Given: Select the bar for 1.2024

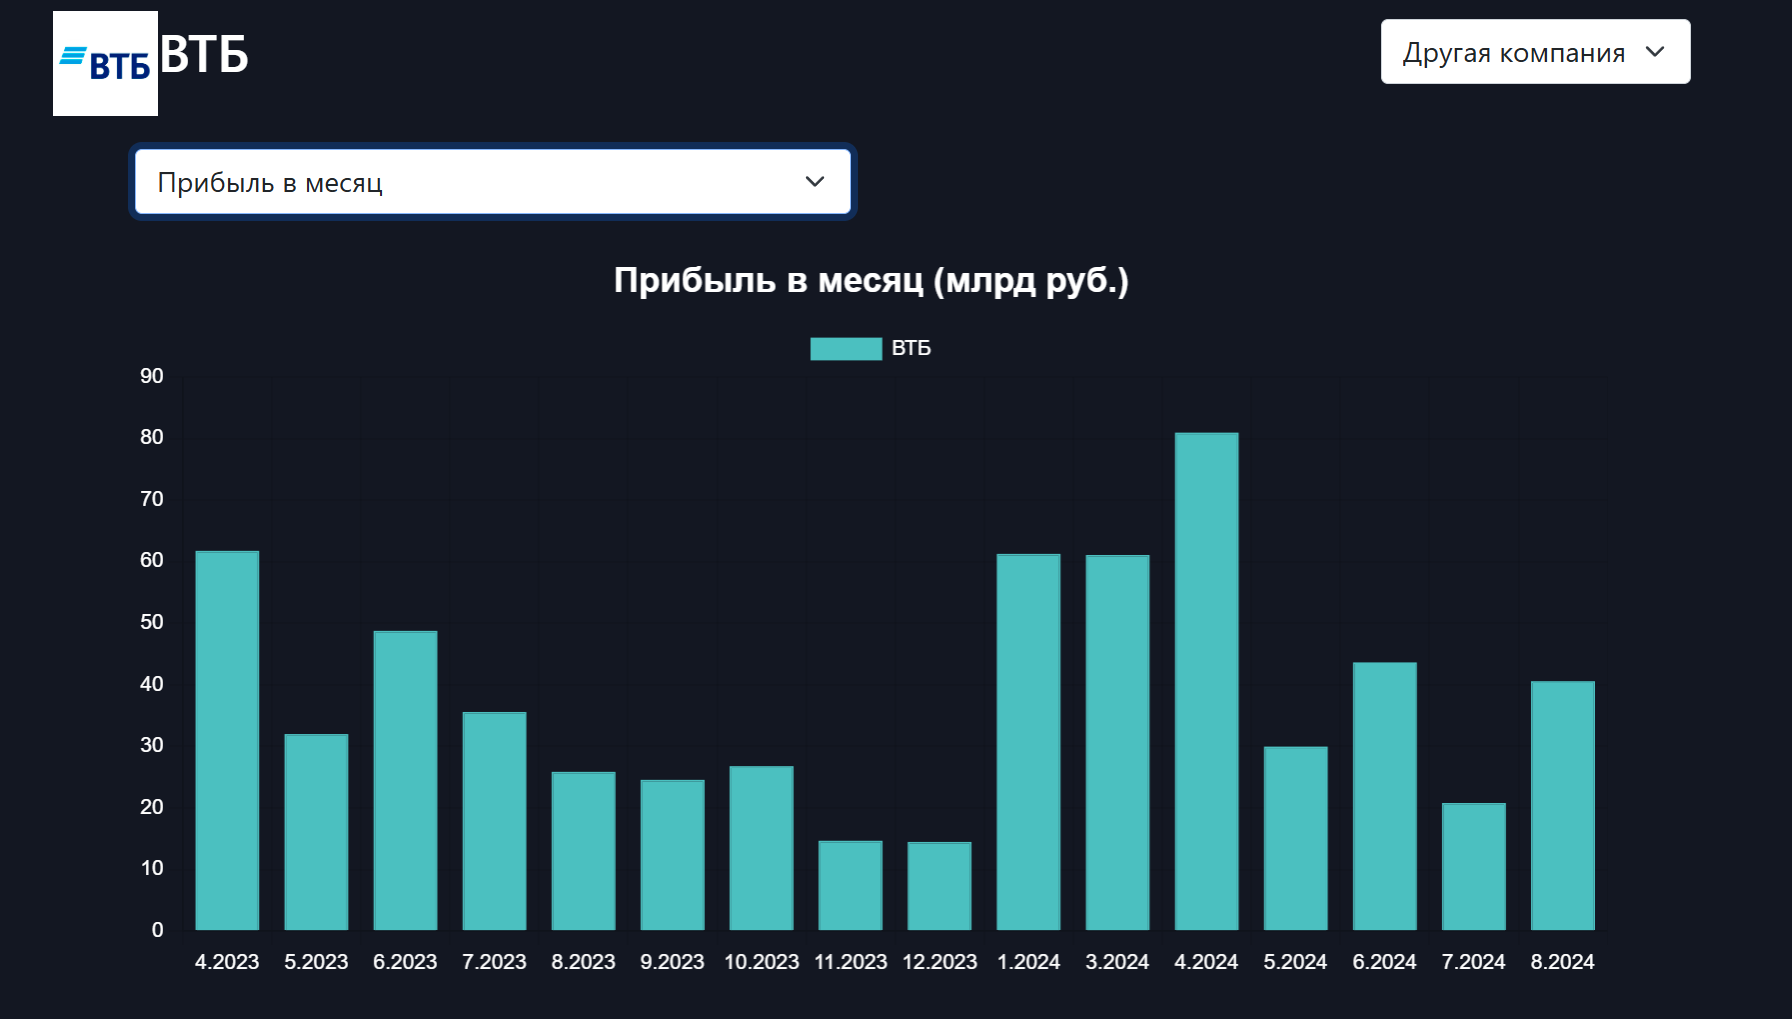Looking at the screenshot, I should coord(1028,742).
